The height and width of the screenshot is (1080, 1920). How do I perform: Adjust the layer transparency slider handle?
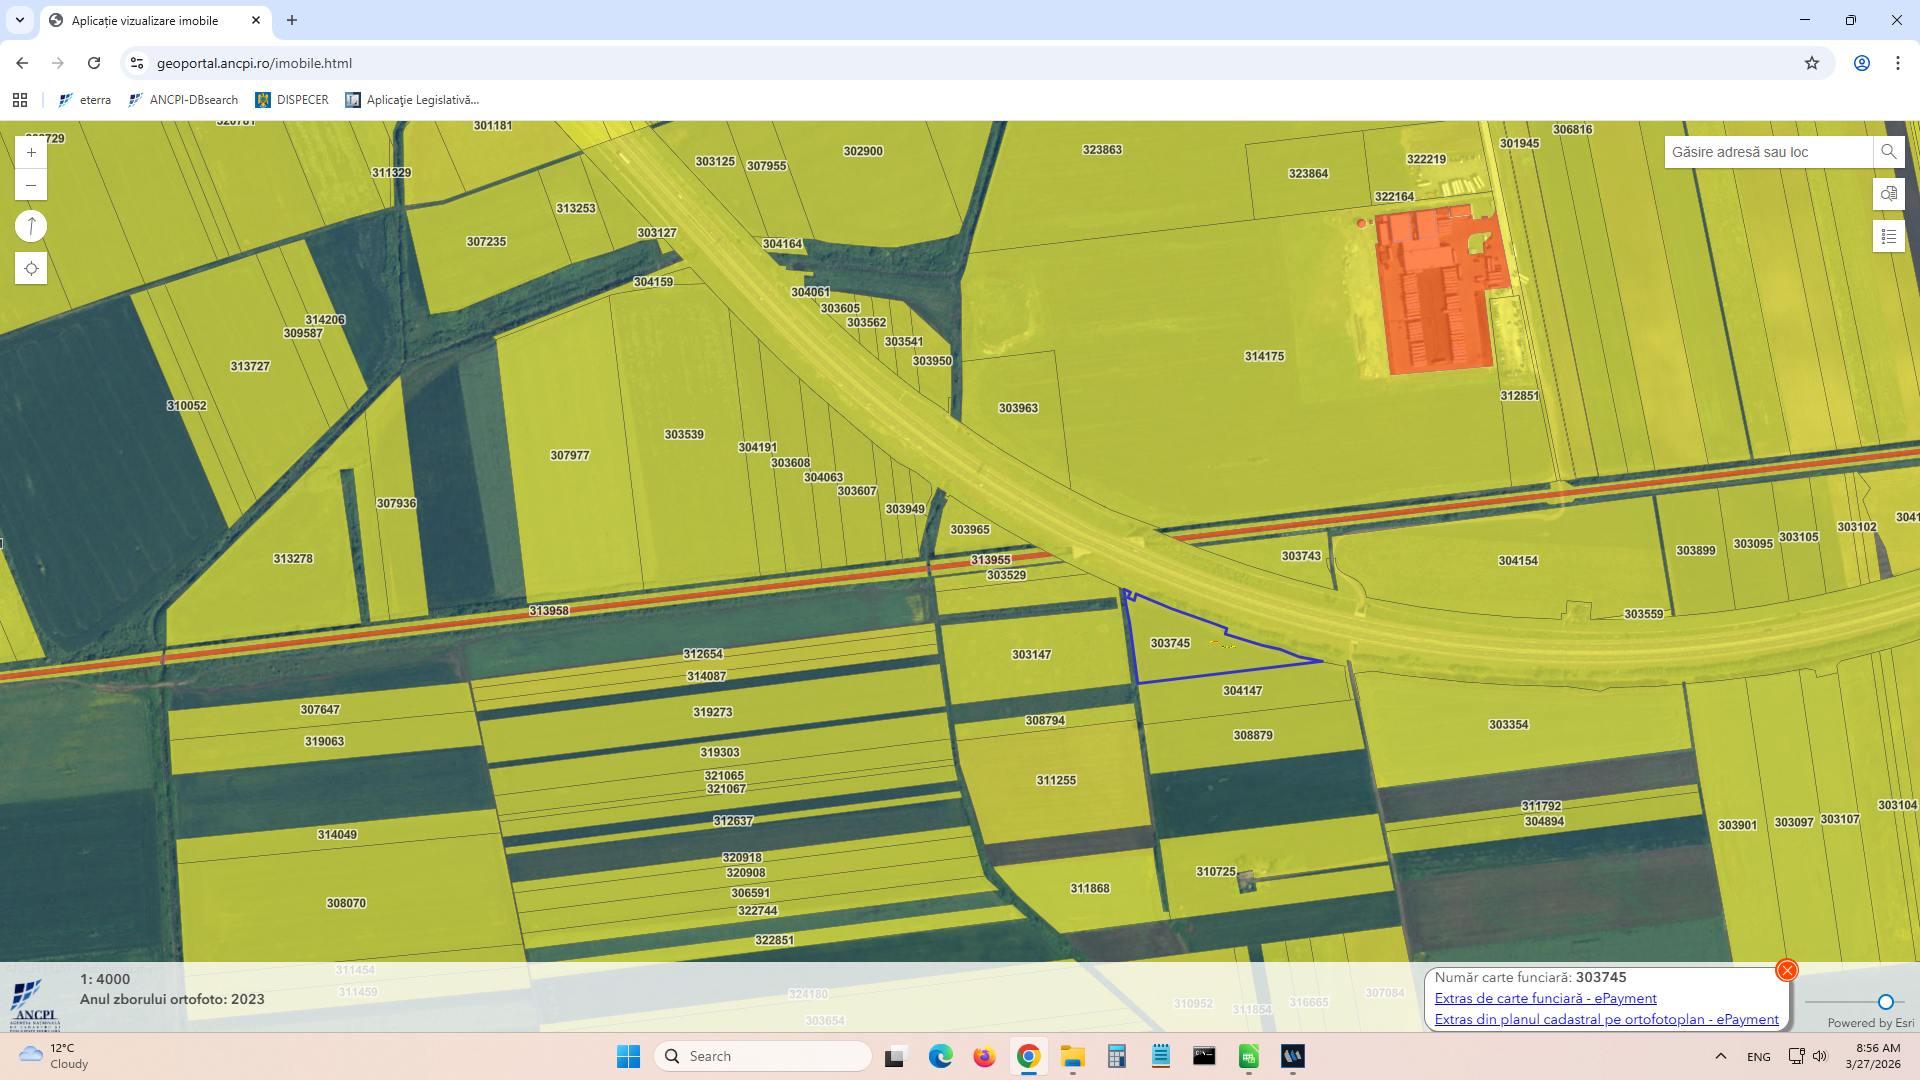(1885, 1002)
